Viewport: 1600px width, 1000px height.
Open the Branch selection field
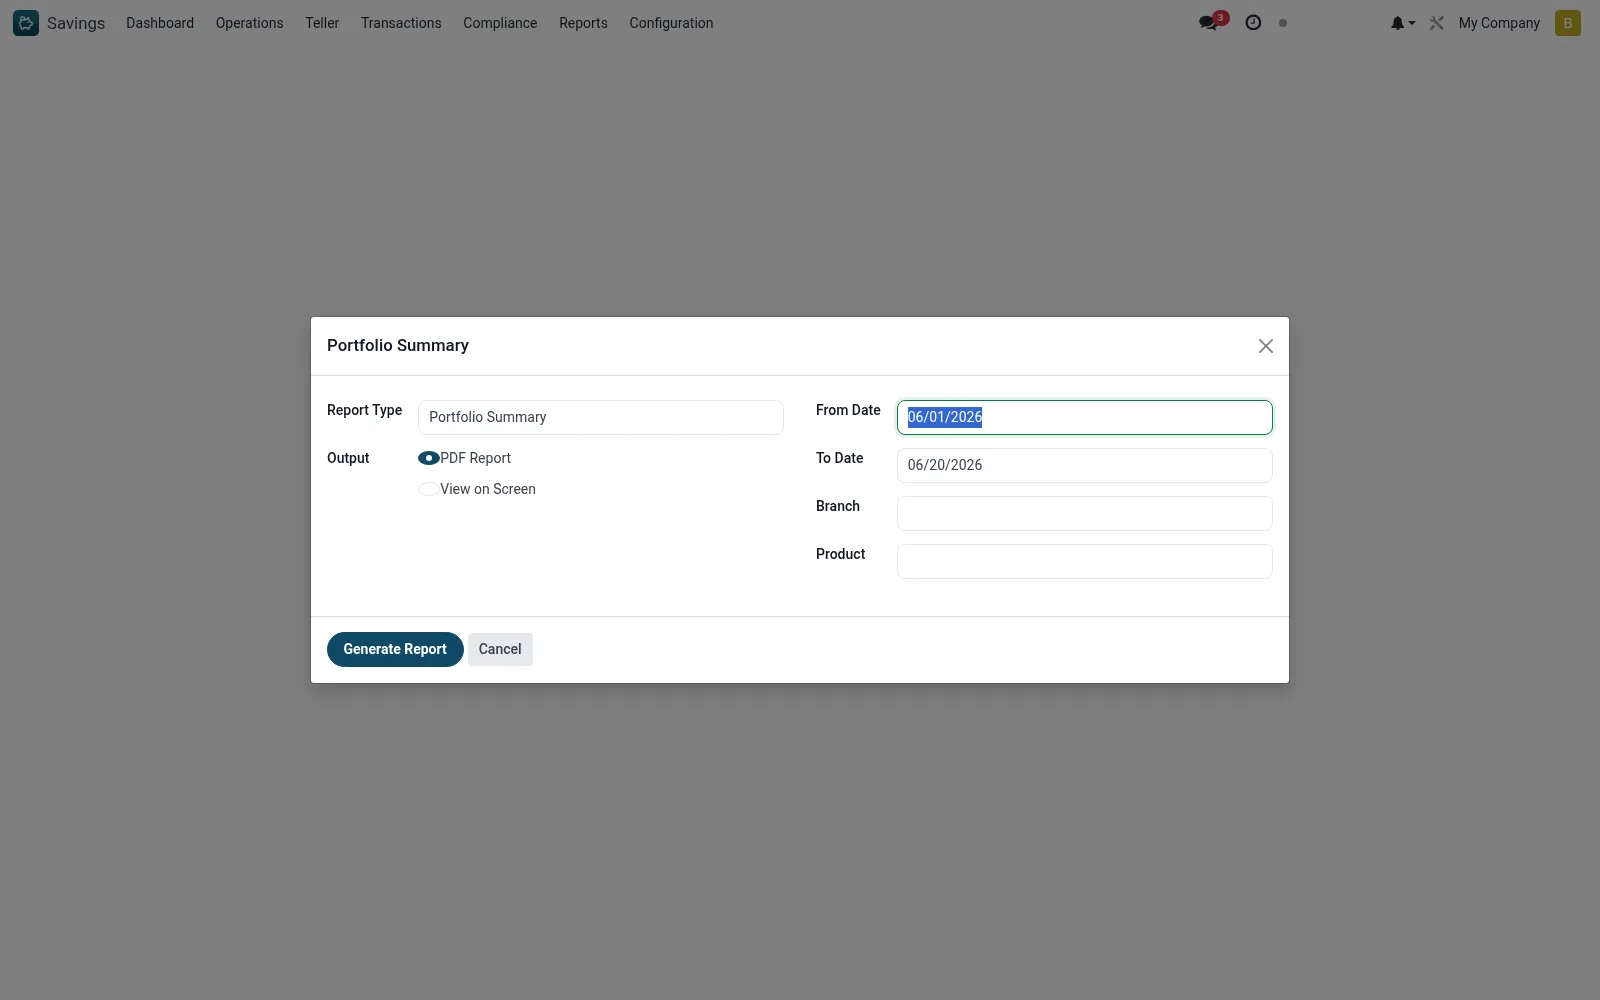[1084, 513]
